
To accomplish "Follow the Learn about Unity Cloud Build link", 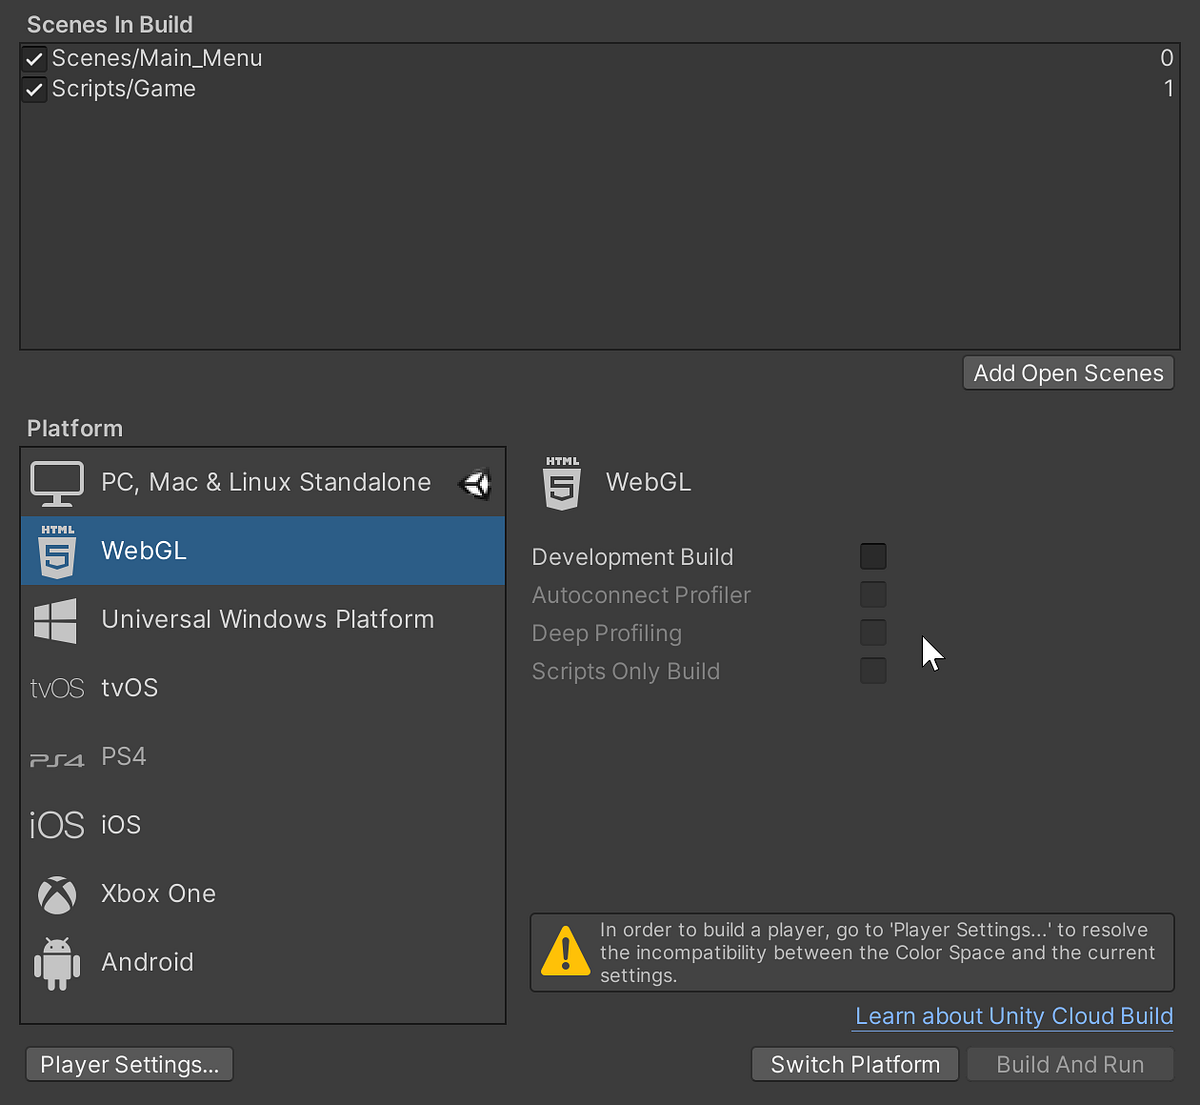I will pyautogui.click(x=1012, y=1016).
